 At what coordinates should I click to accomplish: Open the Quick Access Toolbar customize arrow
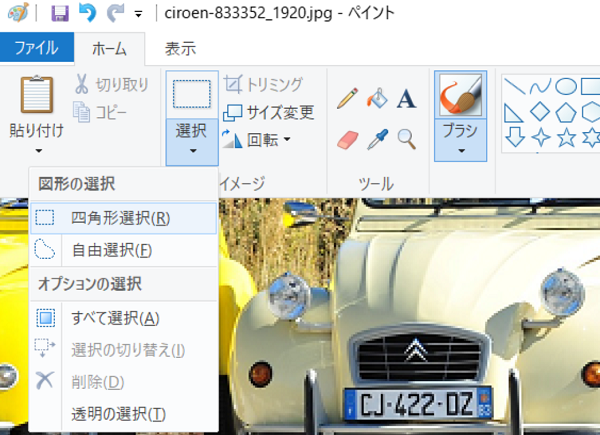coord(138,15)
